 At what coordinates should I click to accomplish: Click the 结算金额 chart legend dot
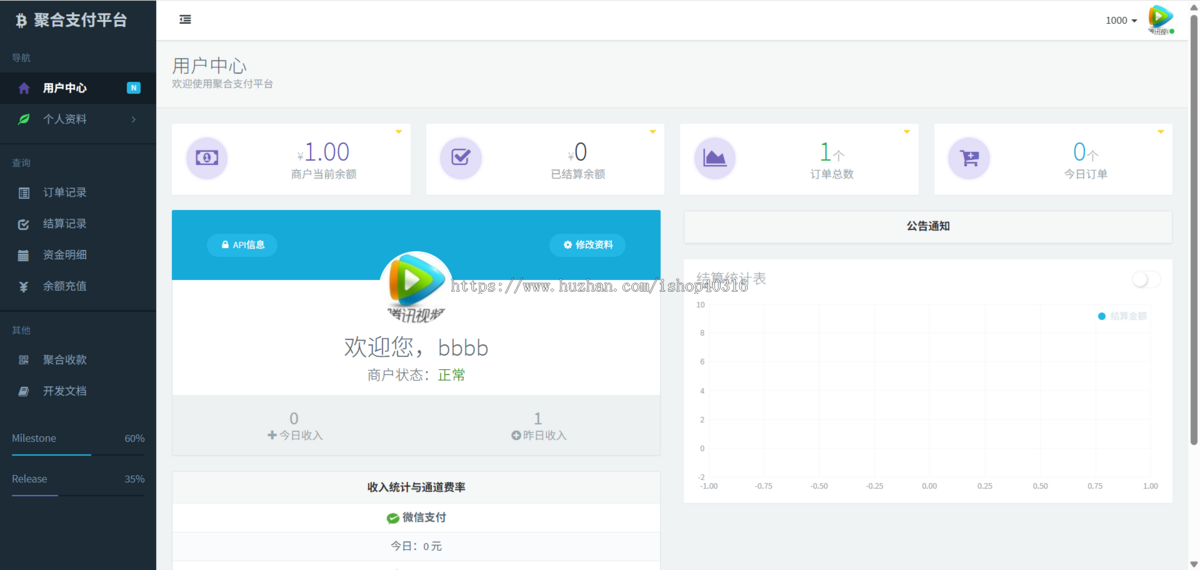(1102, 316)
